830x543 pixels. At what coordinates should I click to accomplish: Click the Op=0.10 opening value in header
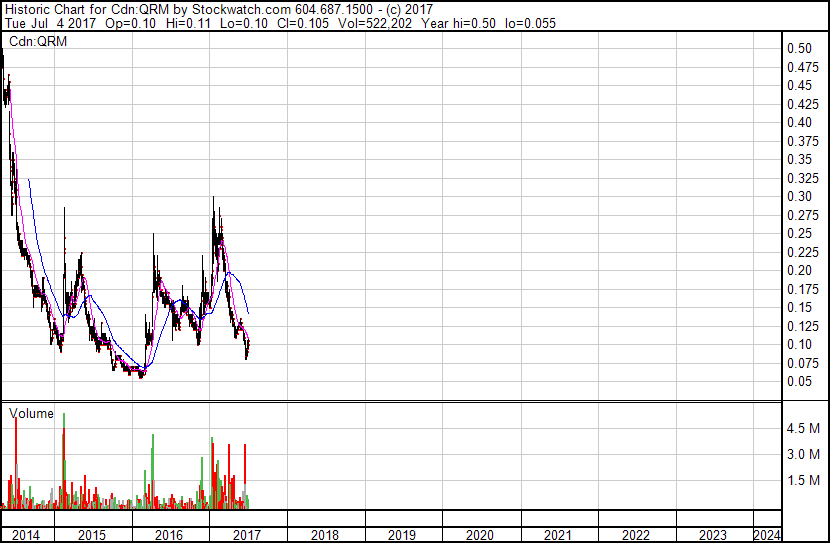(131, 23)
